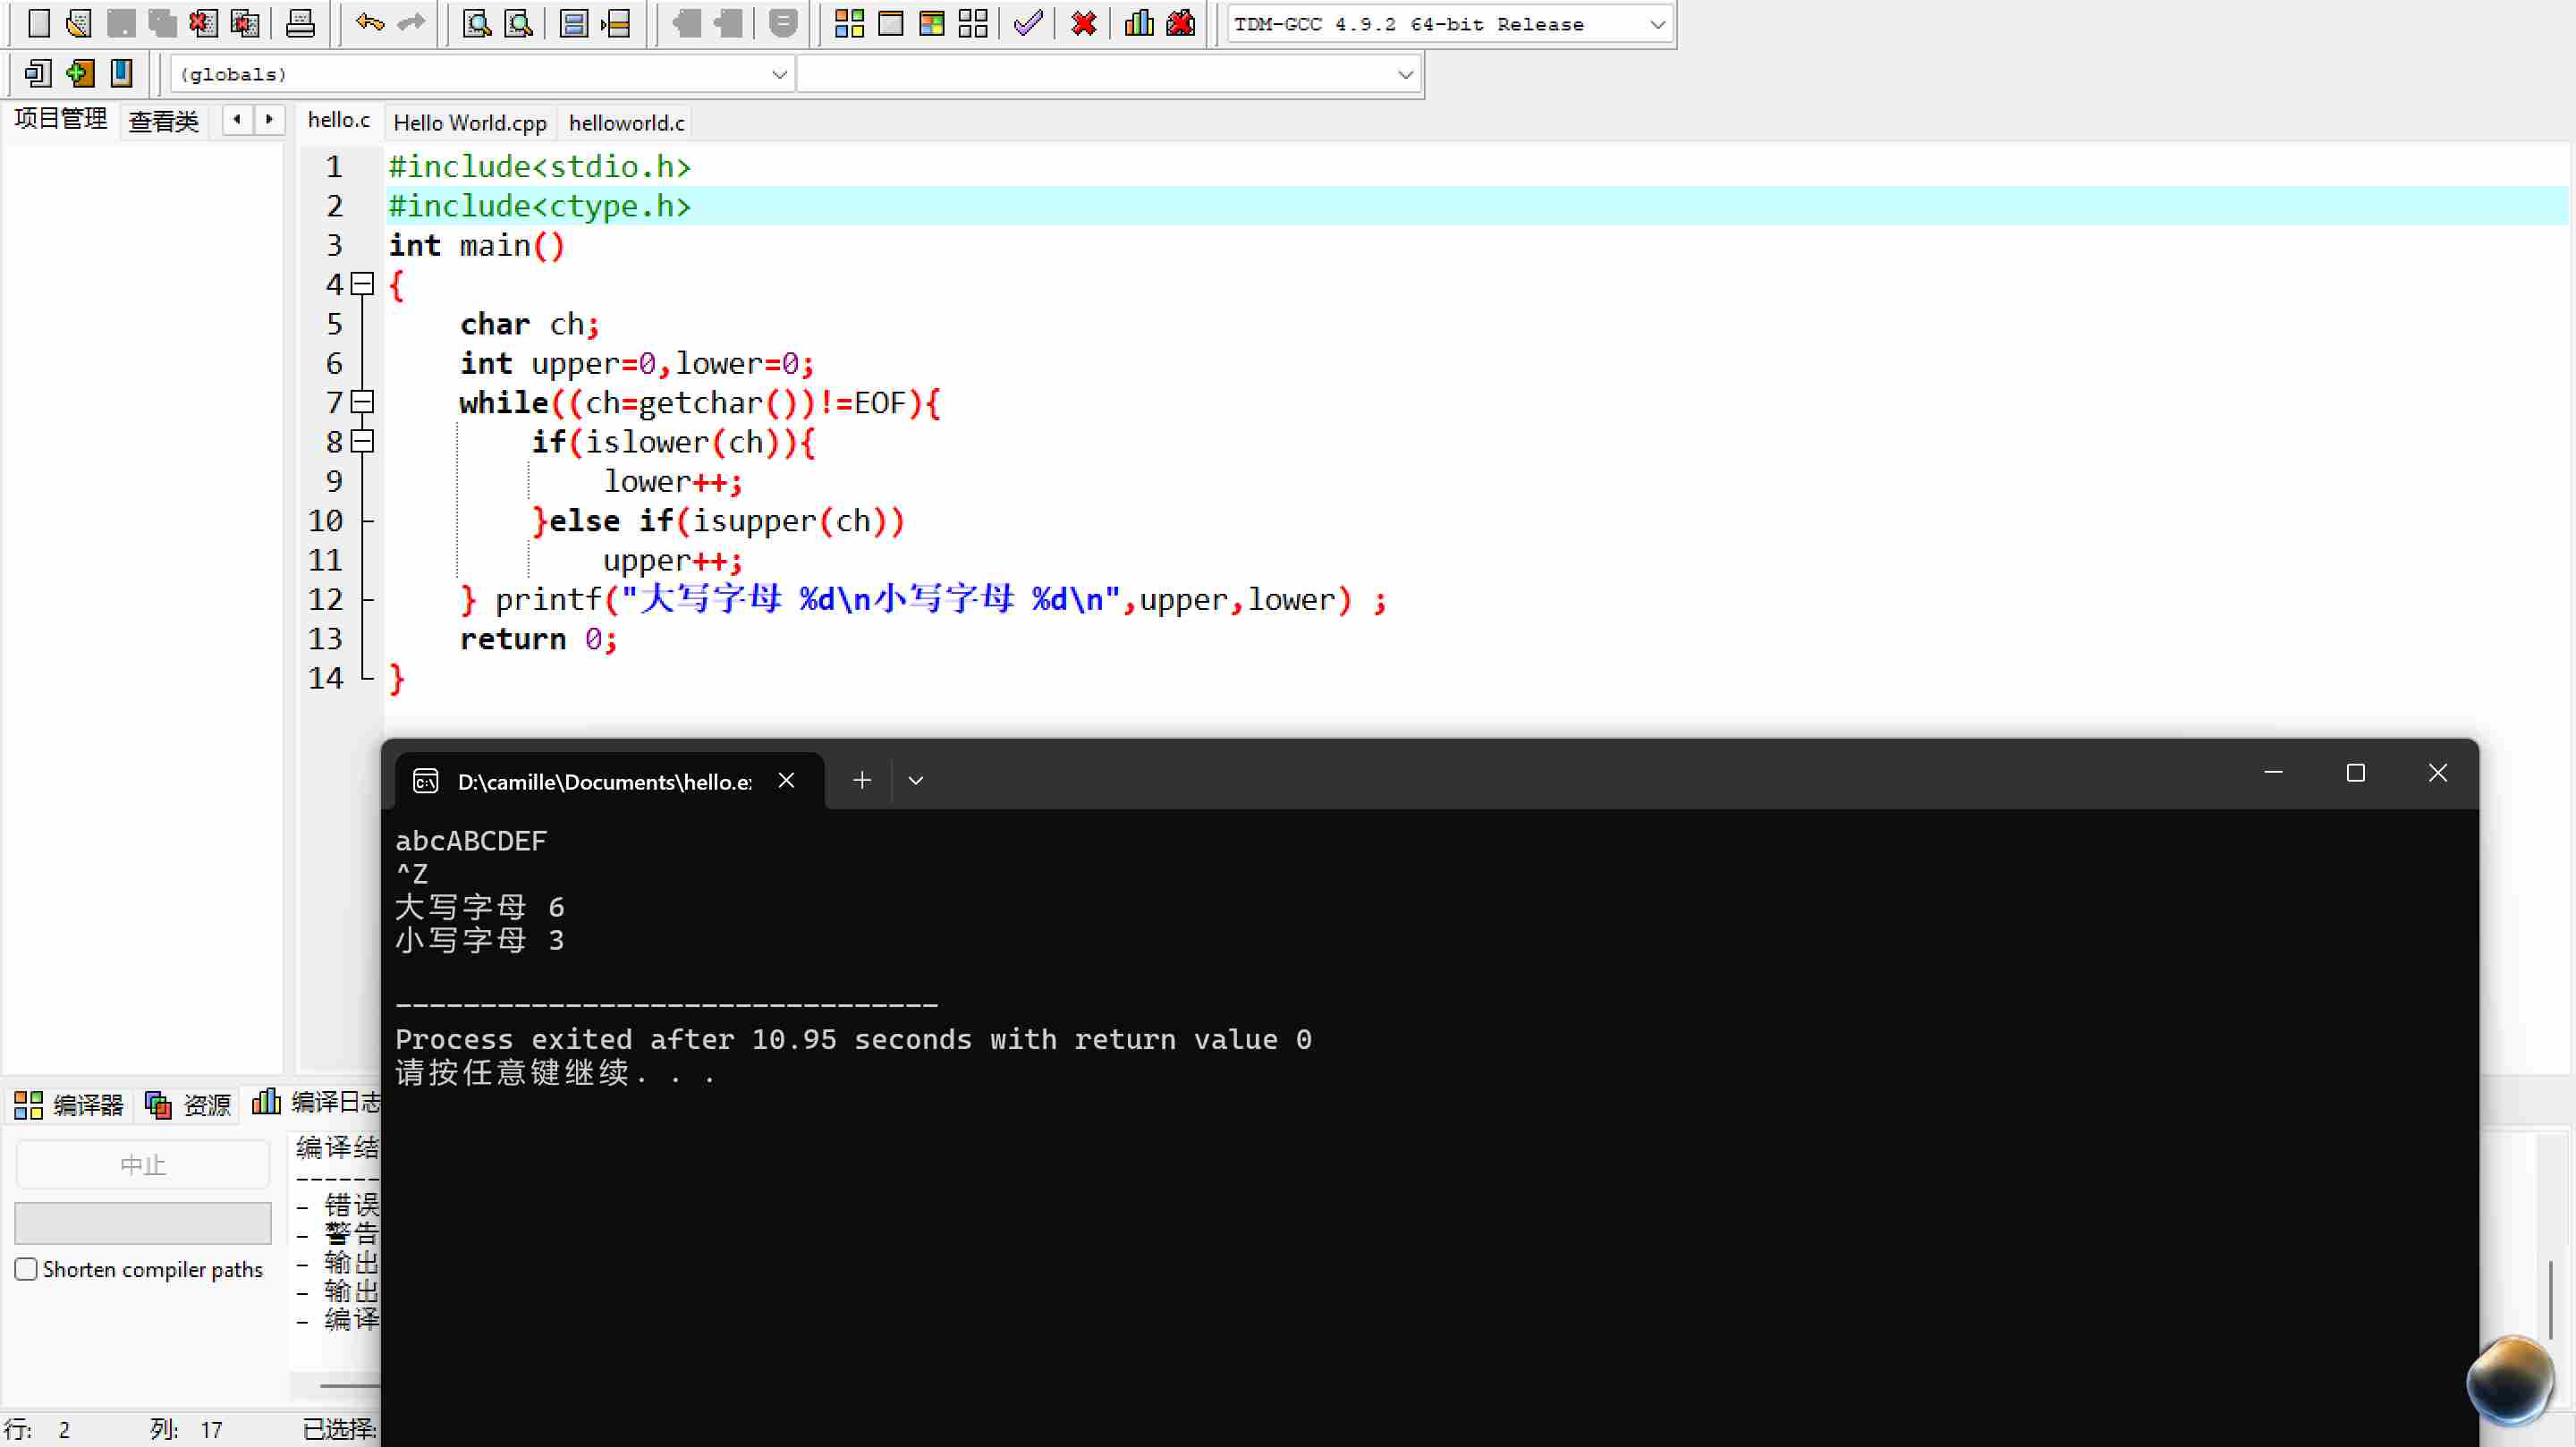Collapse the fold box at line 4
2576x1447 pixels.
coord(363,284)
